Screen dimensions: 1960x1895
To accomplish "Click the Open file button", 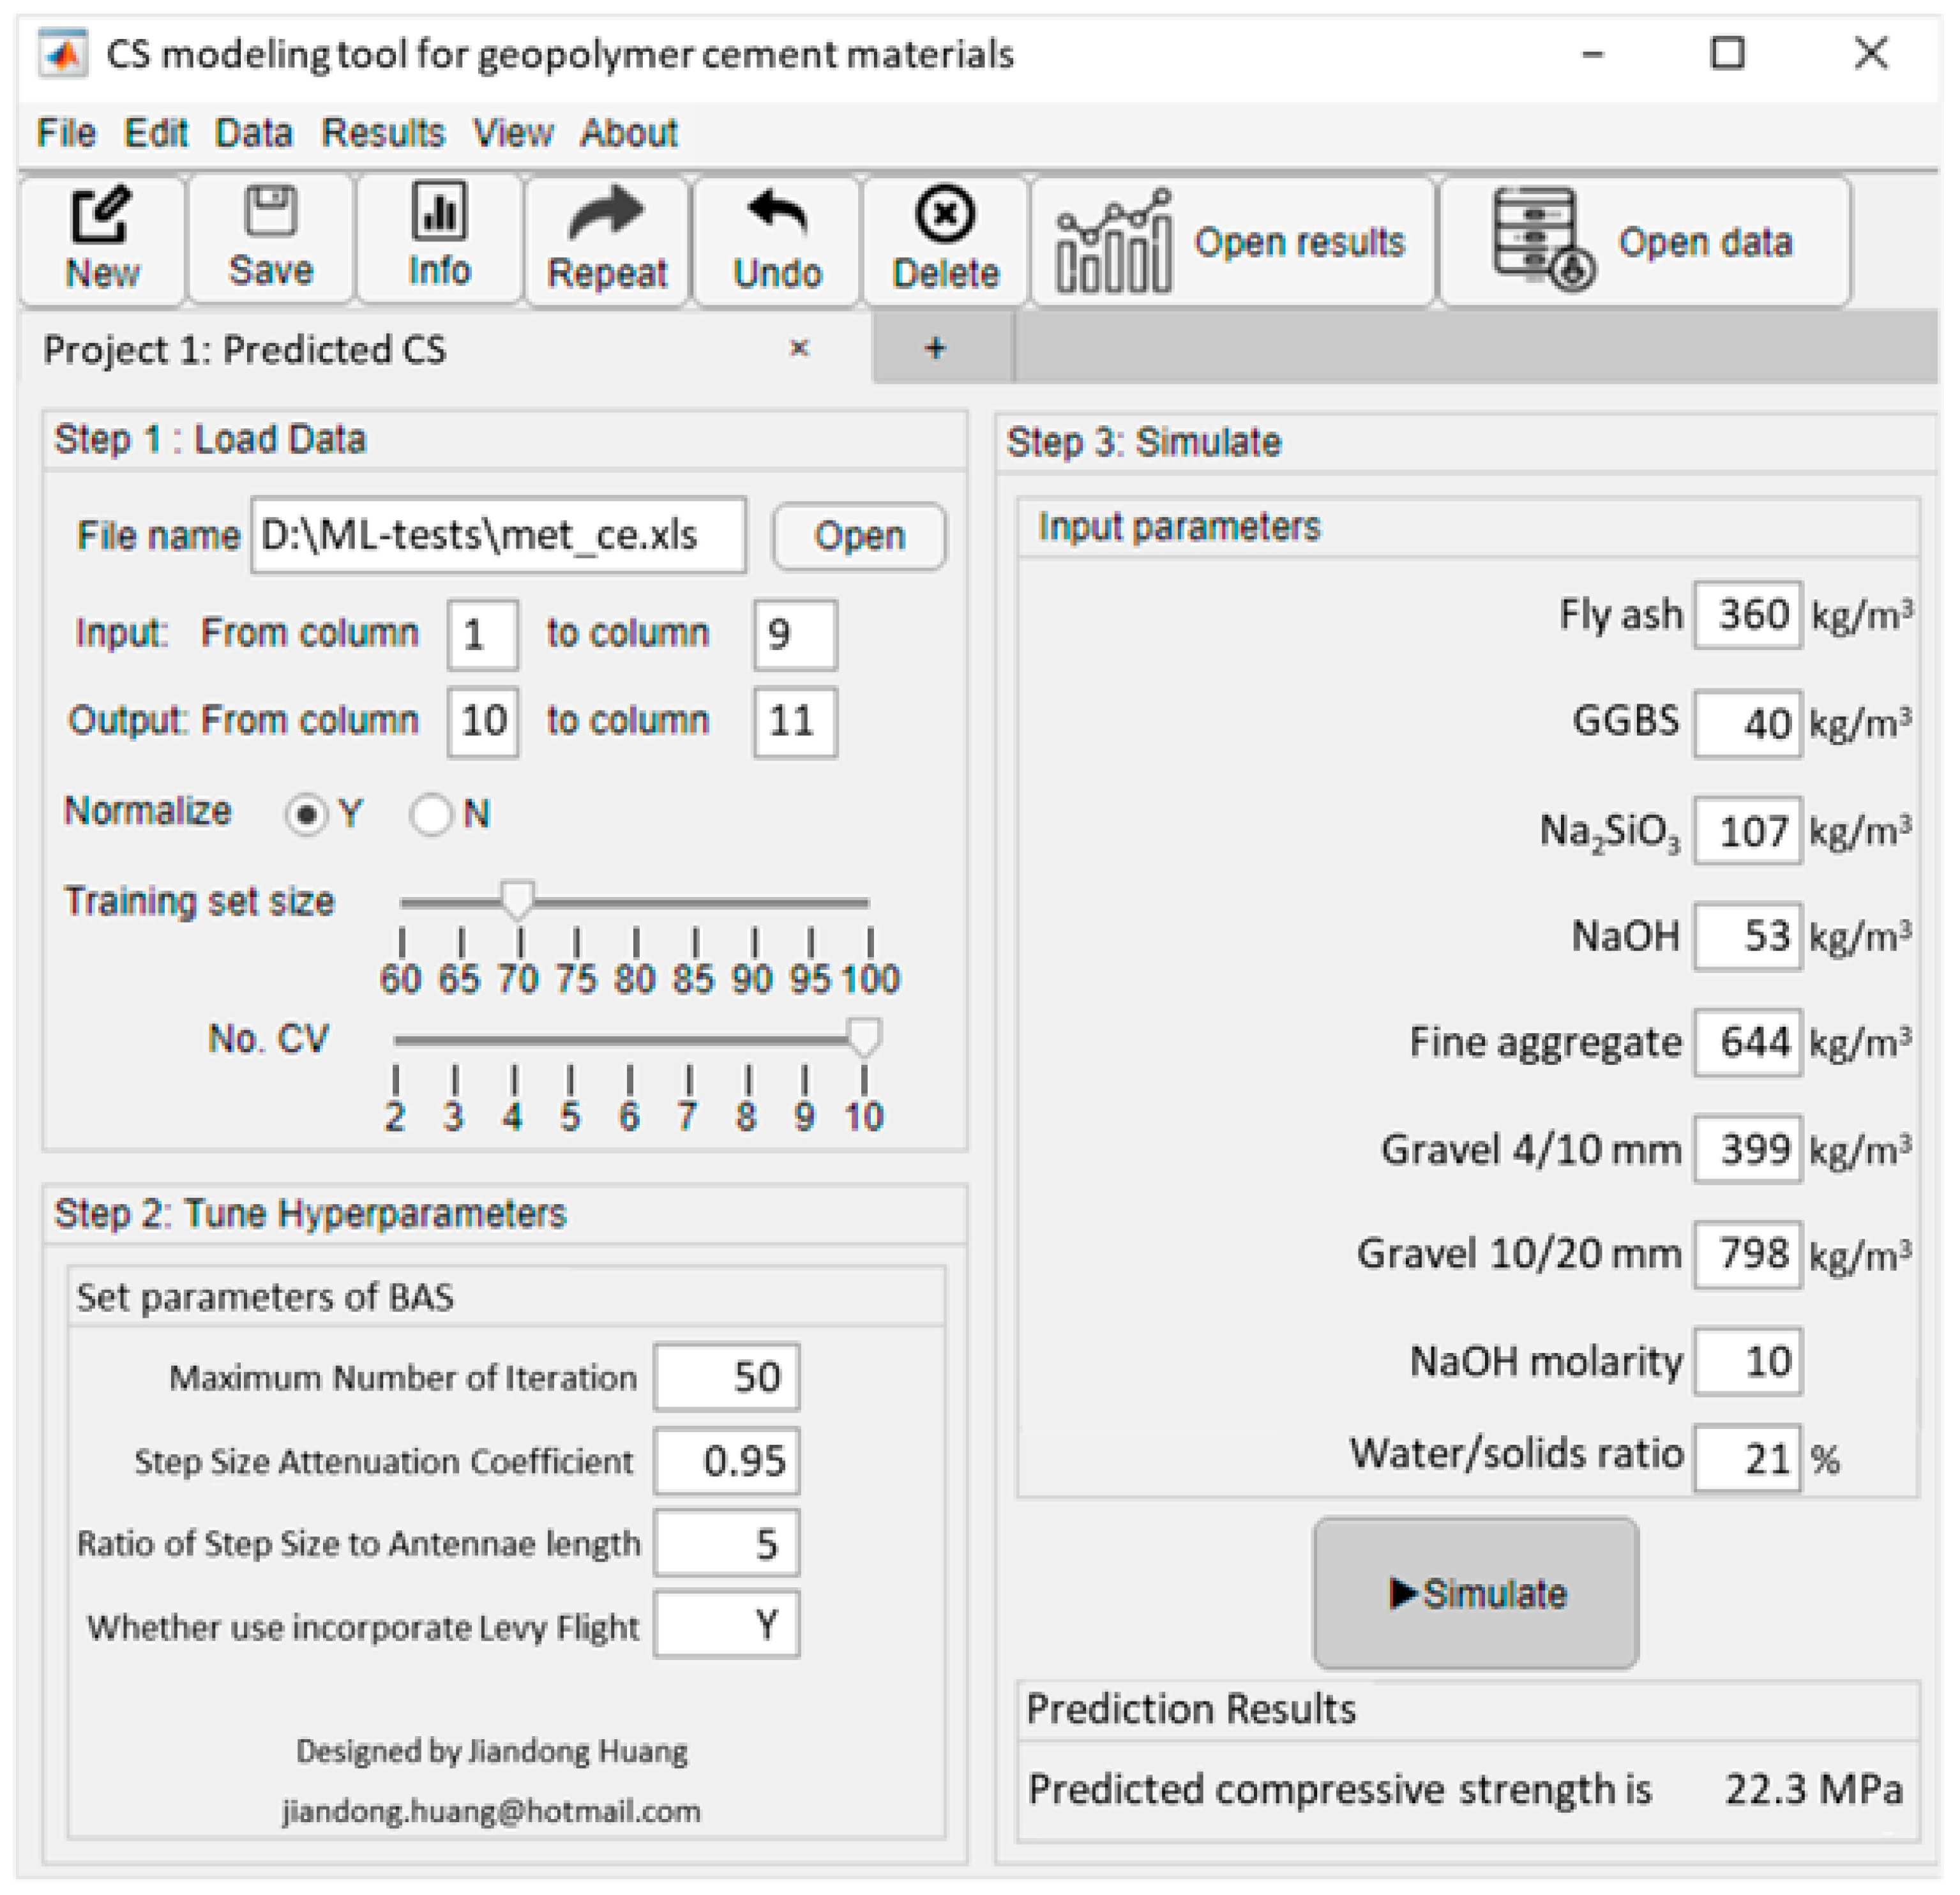I will click(859, 537).
